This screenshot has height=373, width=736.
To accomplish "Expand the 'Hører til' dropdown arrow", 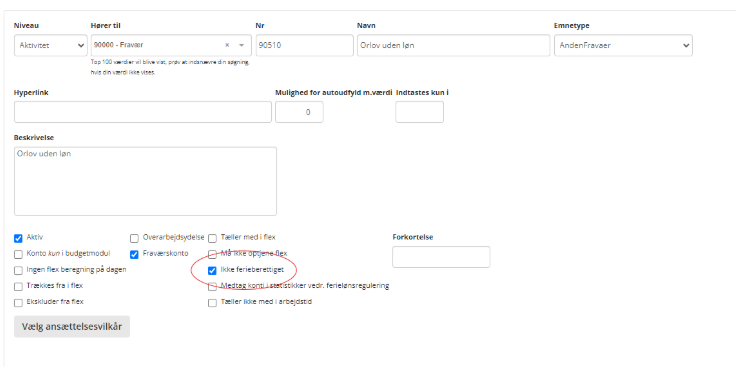I will pos(242,45).
